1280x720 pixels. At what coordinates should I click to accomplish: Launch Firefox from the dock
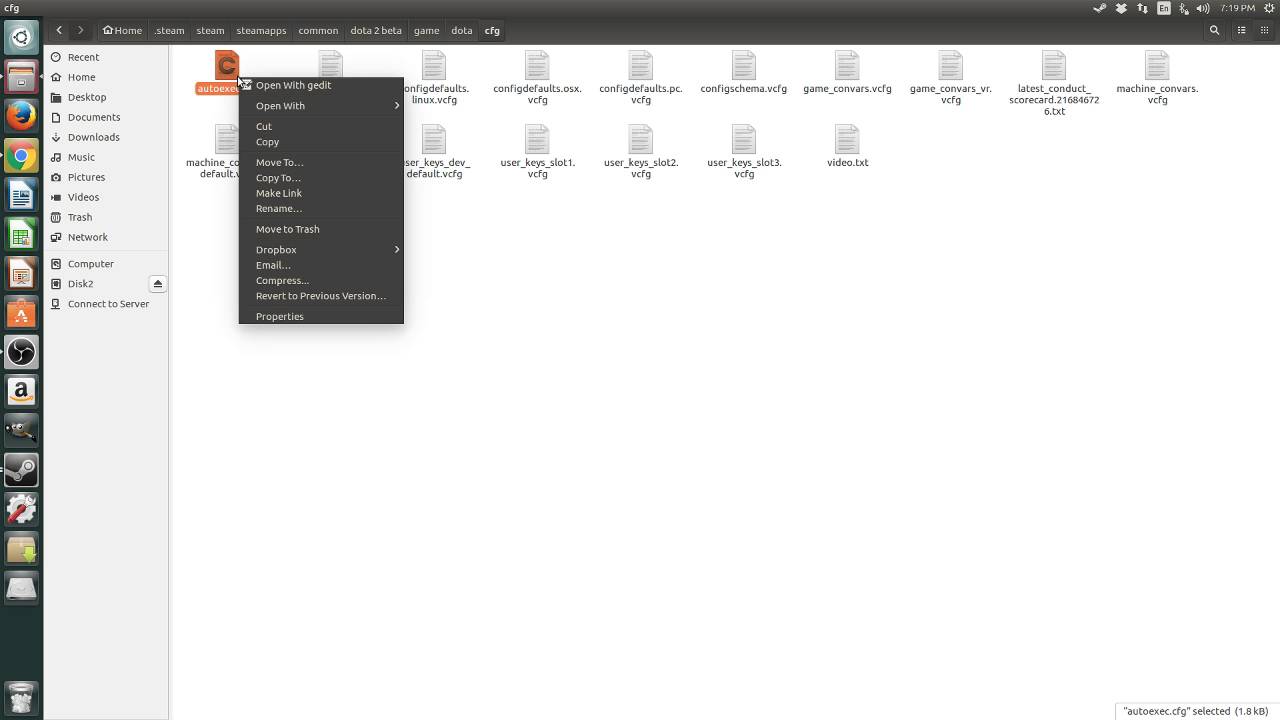pyautogui.click(x=21, y=116)
